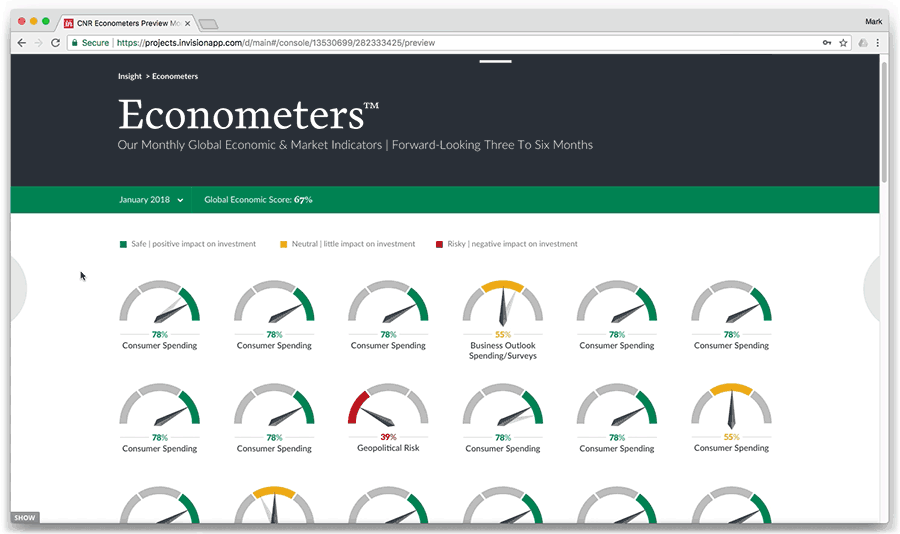Click the green Safe legend swatch
Screen dimensions: 900x534
[x=123, y=245]
